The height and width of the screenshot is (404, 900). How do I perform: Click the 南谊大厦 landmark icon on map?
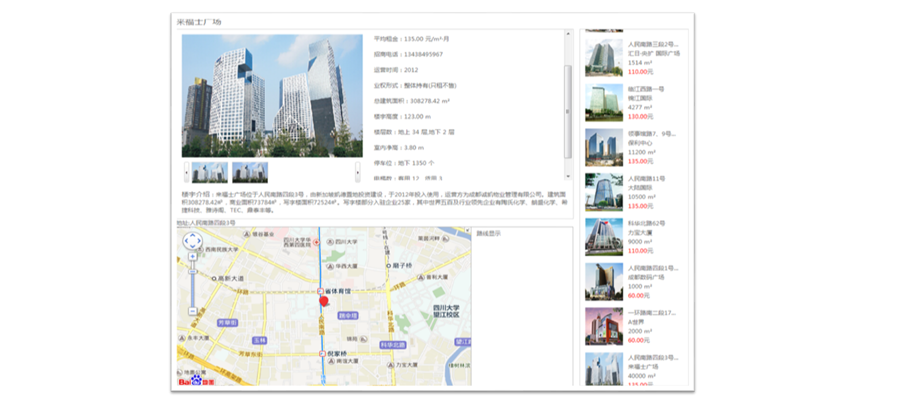tap(331, 362)
